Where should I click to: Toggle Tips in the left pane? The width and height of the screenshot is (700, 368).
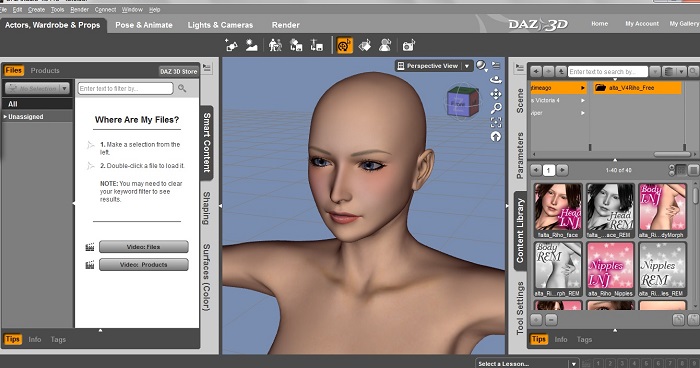[x=12, y=339]
